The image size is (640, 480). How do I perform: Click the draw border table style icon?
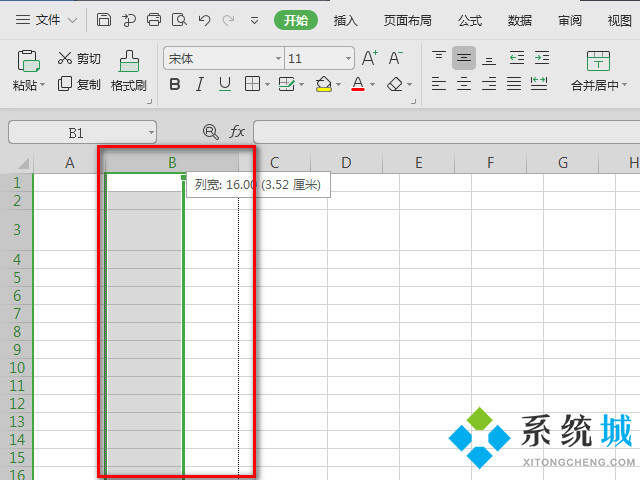pyautogui.click(x=286, y=84)
